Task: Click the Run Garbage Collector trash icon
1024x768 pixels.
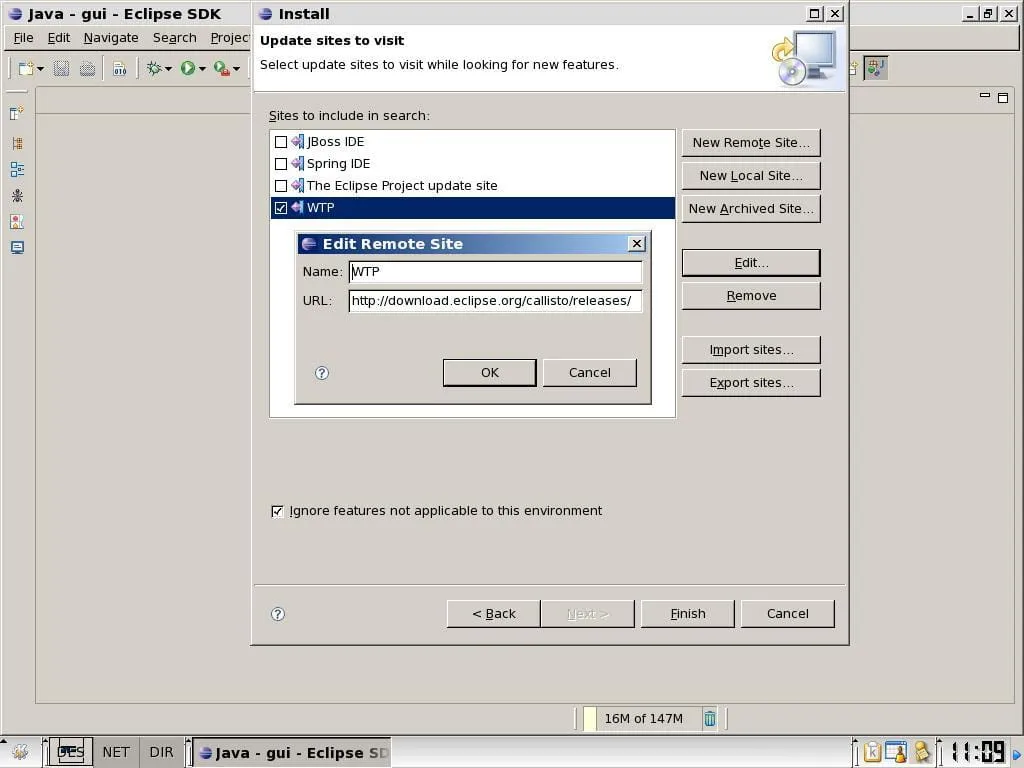Action: click(710, 718)
